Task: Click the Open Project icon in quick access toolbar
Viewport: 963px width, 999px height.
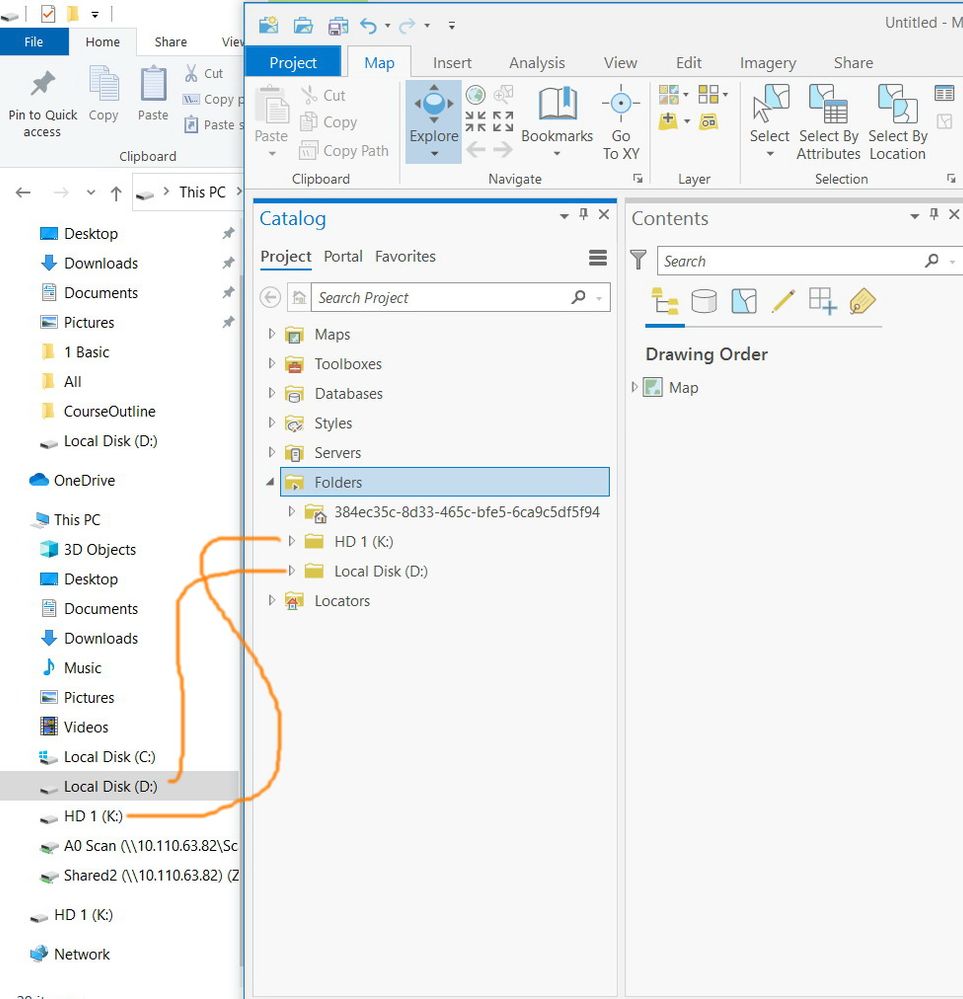Action: coord(303,25)
